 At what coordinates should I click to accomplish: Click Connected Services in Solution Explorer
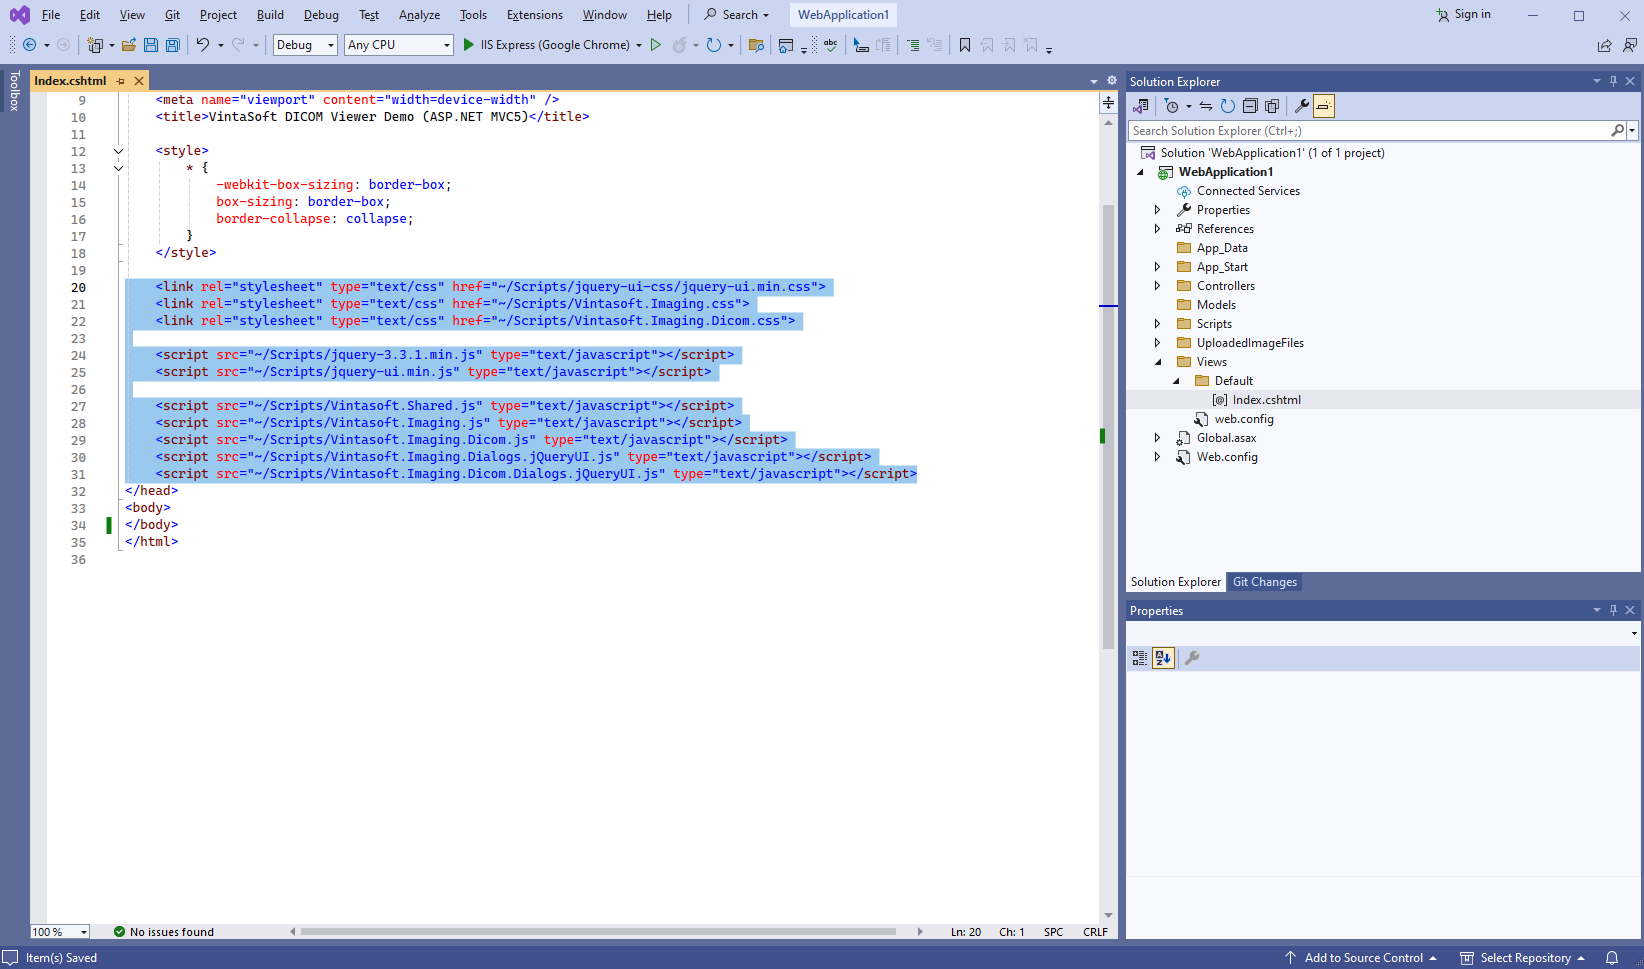(x=1248, y=191)
